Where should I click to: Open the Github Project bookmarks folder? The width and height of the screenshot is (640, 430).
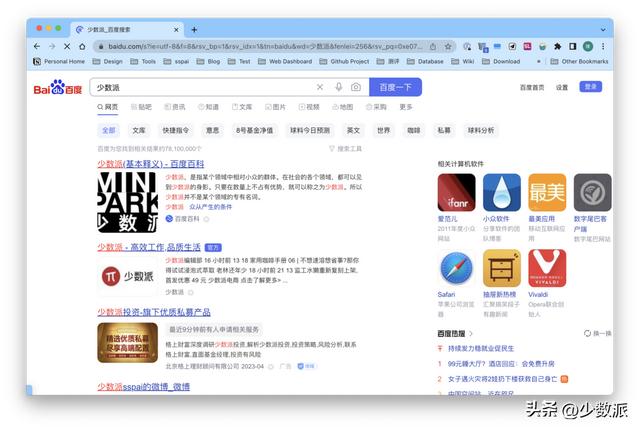tap(344, 61)
